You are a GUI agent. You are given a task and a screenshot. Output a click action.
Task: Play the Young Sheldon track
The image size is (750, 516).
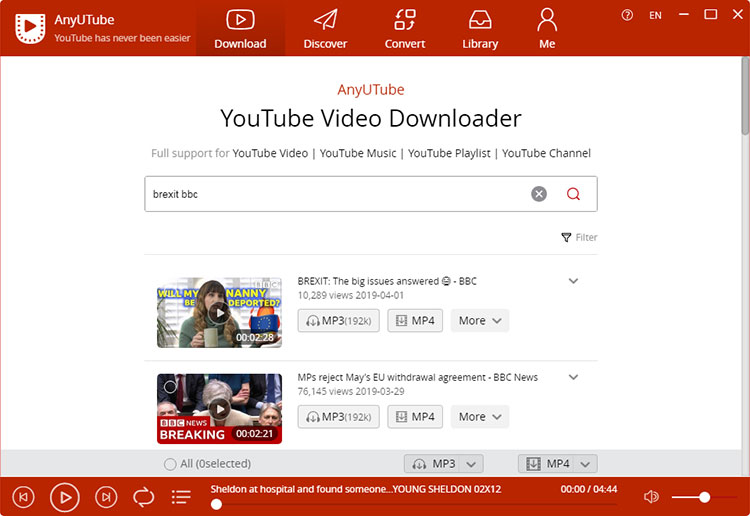(65, 497)
